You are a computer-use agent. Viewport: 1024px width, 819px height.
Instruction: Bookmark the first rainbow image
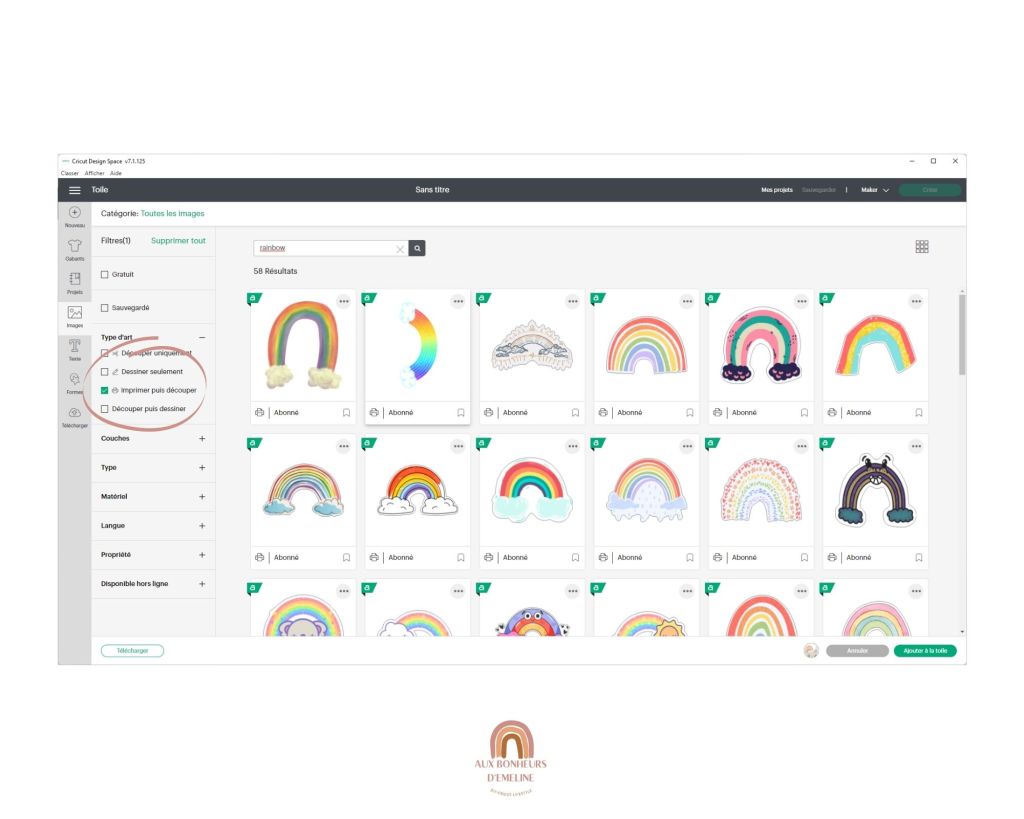(346, 412)
